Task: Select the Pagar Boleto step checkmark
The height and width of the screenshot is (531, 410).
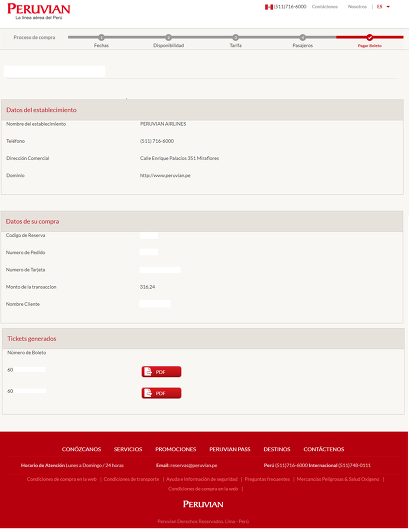Action: pos(370,37)
